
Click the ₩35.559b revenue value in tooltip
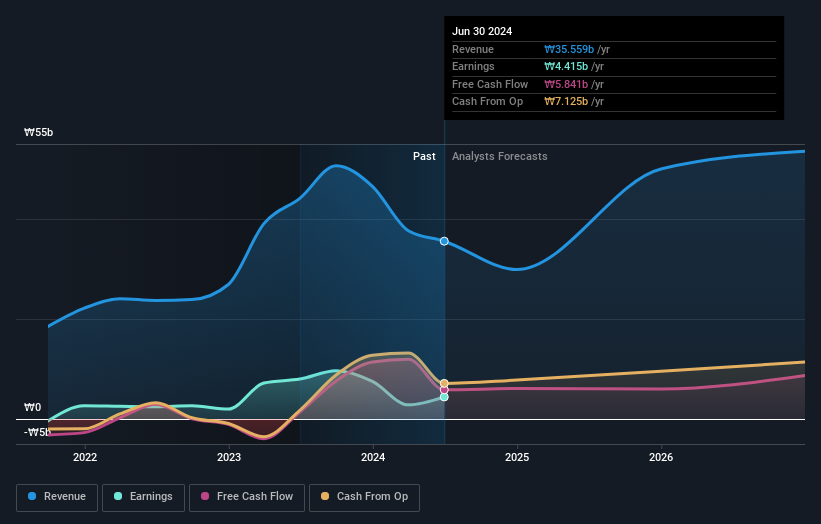(x=569, y=49)
